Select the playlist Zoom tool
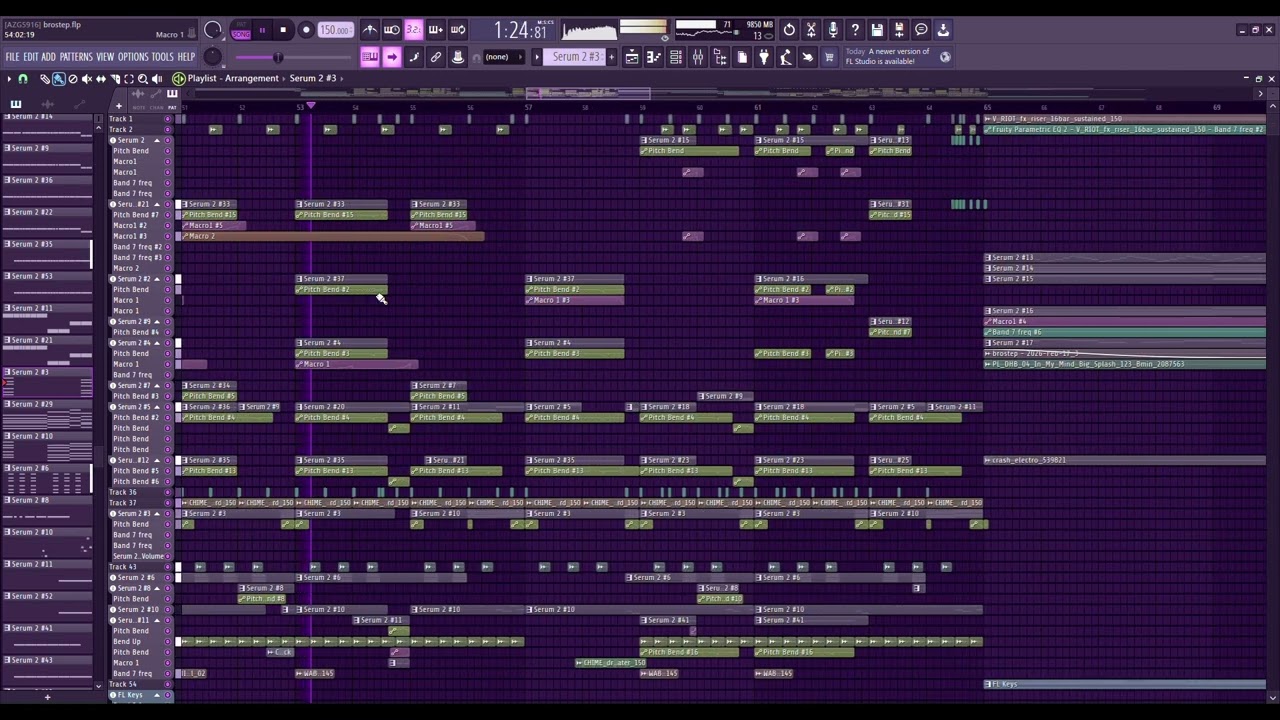 [x=142, y=78]
